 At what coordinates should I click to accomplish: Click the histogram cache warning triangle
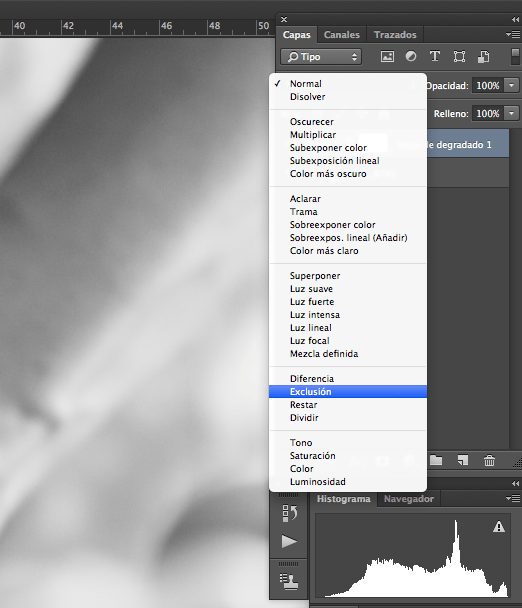[499, 527]
